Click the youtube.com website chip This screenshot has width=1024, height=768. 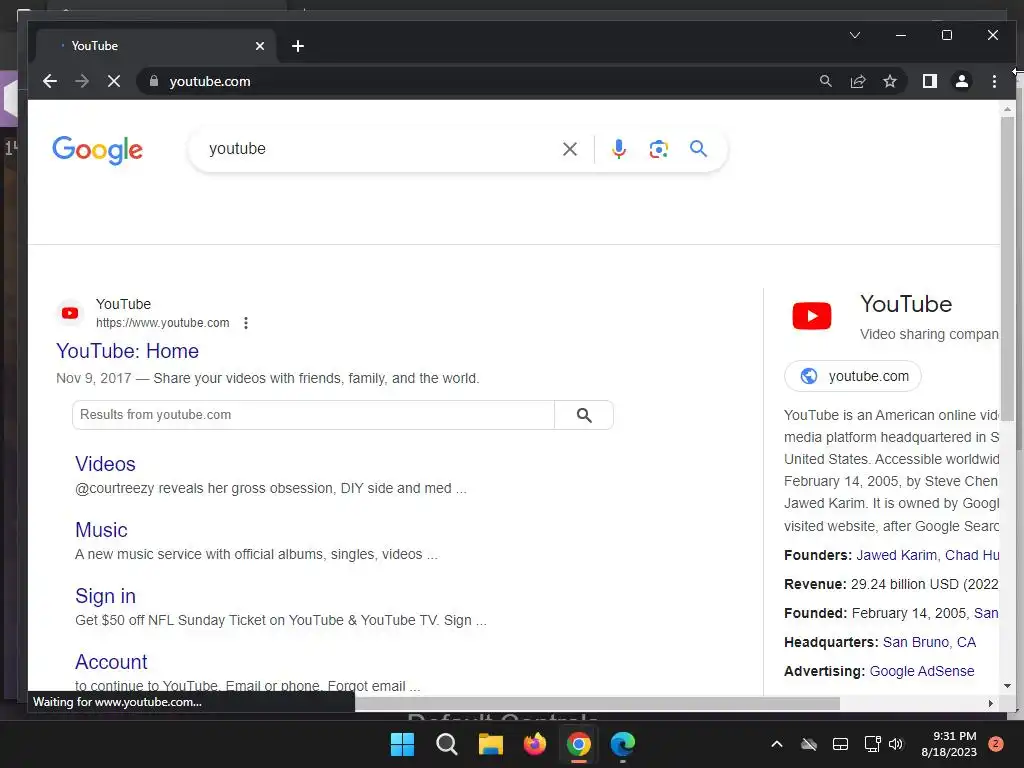[x=853, y=376]
